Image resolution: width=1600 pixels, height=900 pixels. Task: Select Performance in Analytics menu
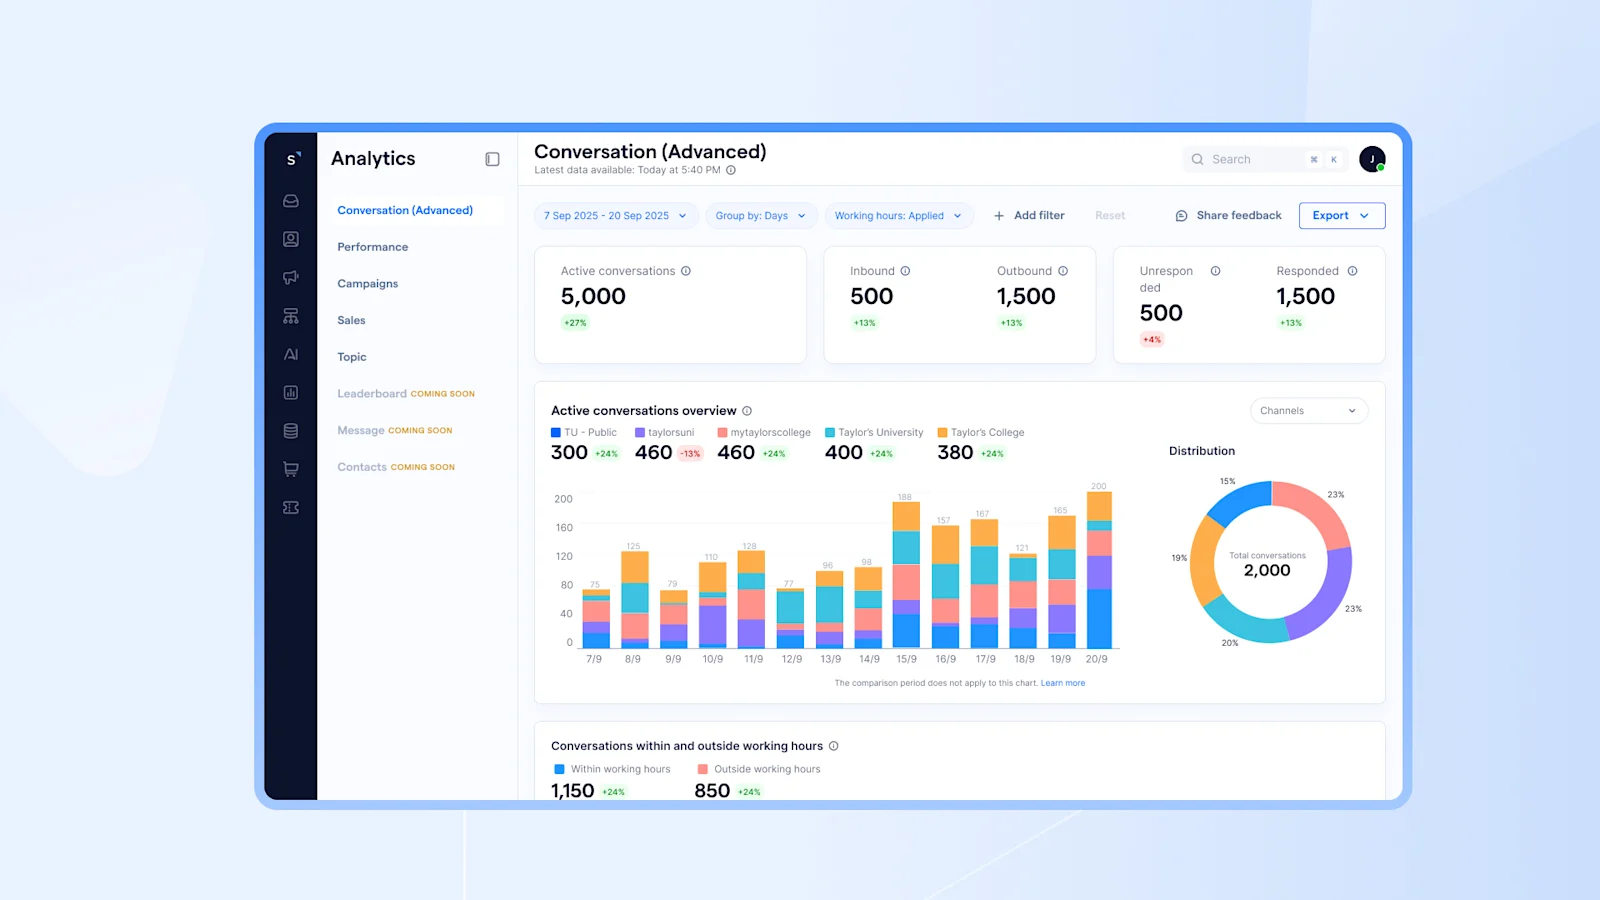click(373, 247)
